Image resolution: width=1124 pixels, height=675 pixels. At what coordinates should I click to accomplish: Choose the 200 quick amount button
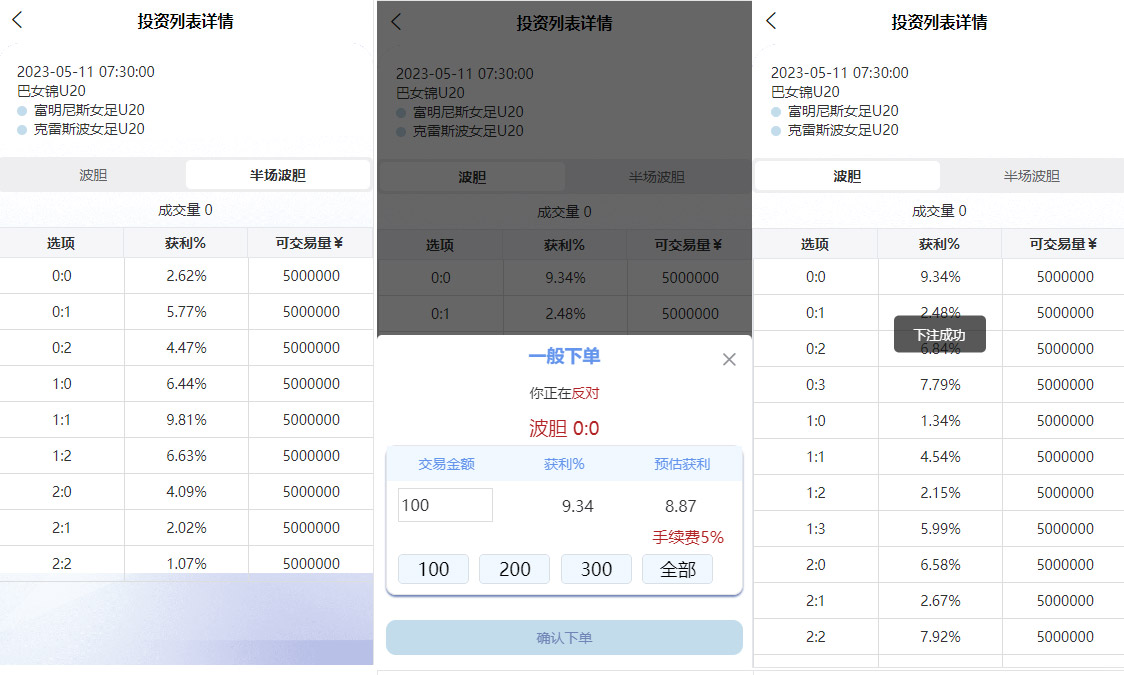514,569
